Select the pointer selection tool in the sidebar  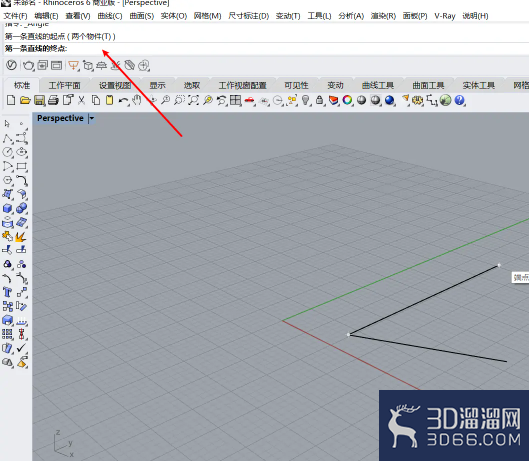tap(7, 124)
